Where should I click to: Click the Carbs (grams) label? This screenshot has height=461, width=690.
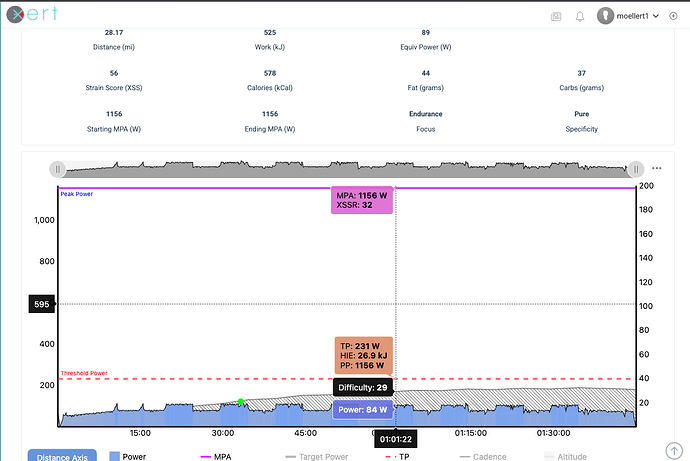pyautogui.click(x=581, y=88)
